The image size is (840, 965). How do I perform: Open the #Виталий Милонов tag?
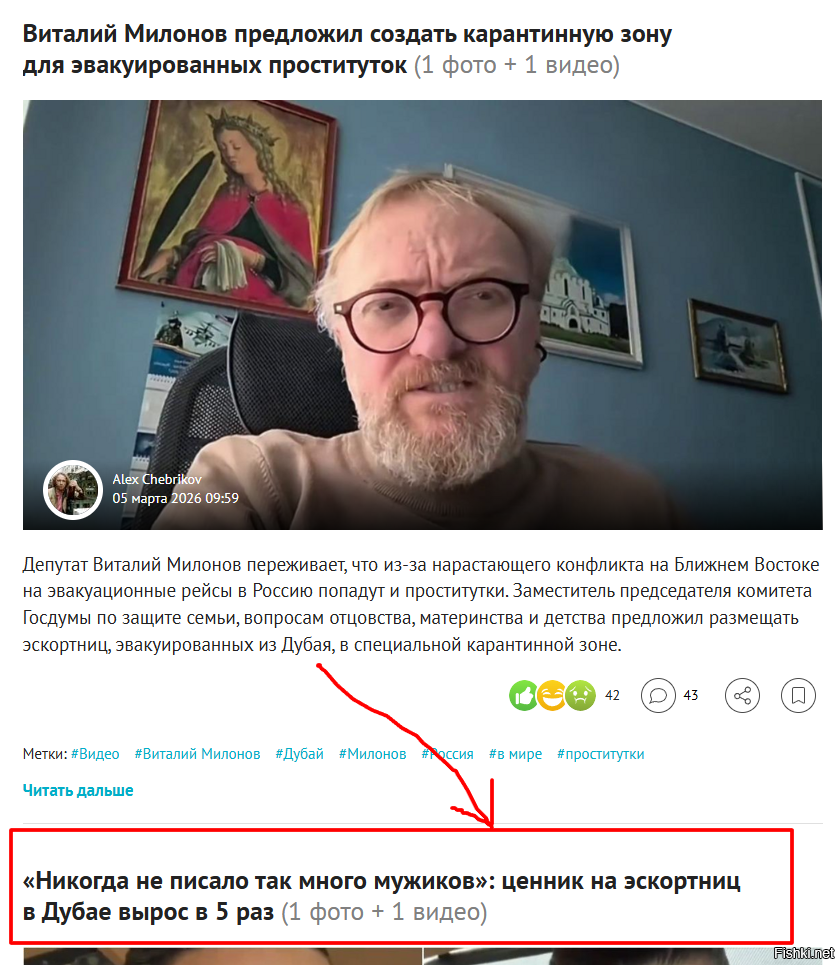point(198,754)
